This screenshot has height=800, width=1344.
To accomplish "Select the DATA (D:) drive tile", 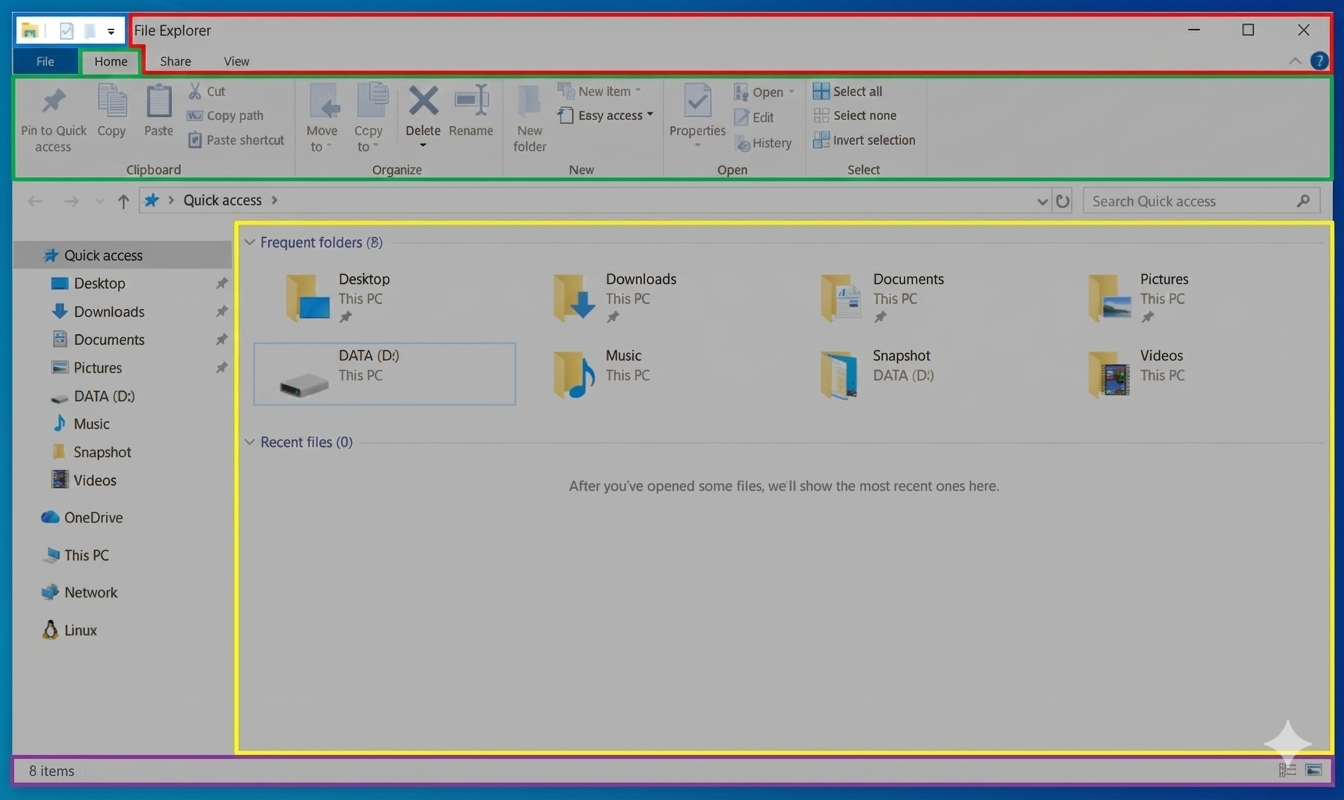I will (x=384, y=374).
